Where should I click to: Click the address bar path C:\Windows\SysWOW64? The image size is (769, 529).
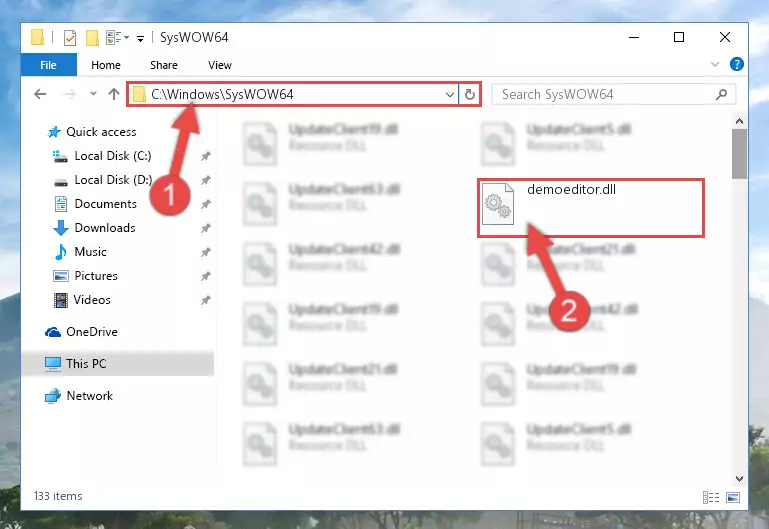[222, 94]
